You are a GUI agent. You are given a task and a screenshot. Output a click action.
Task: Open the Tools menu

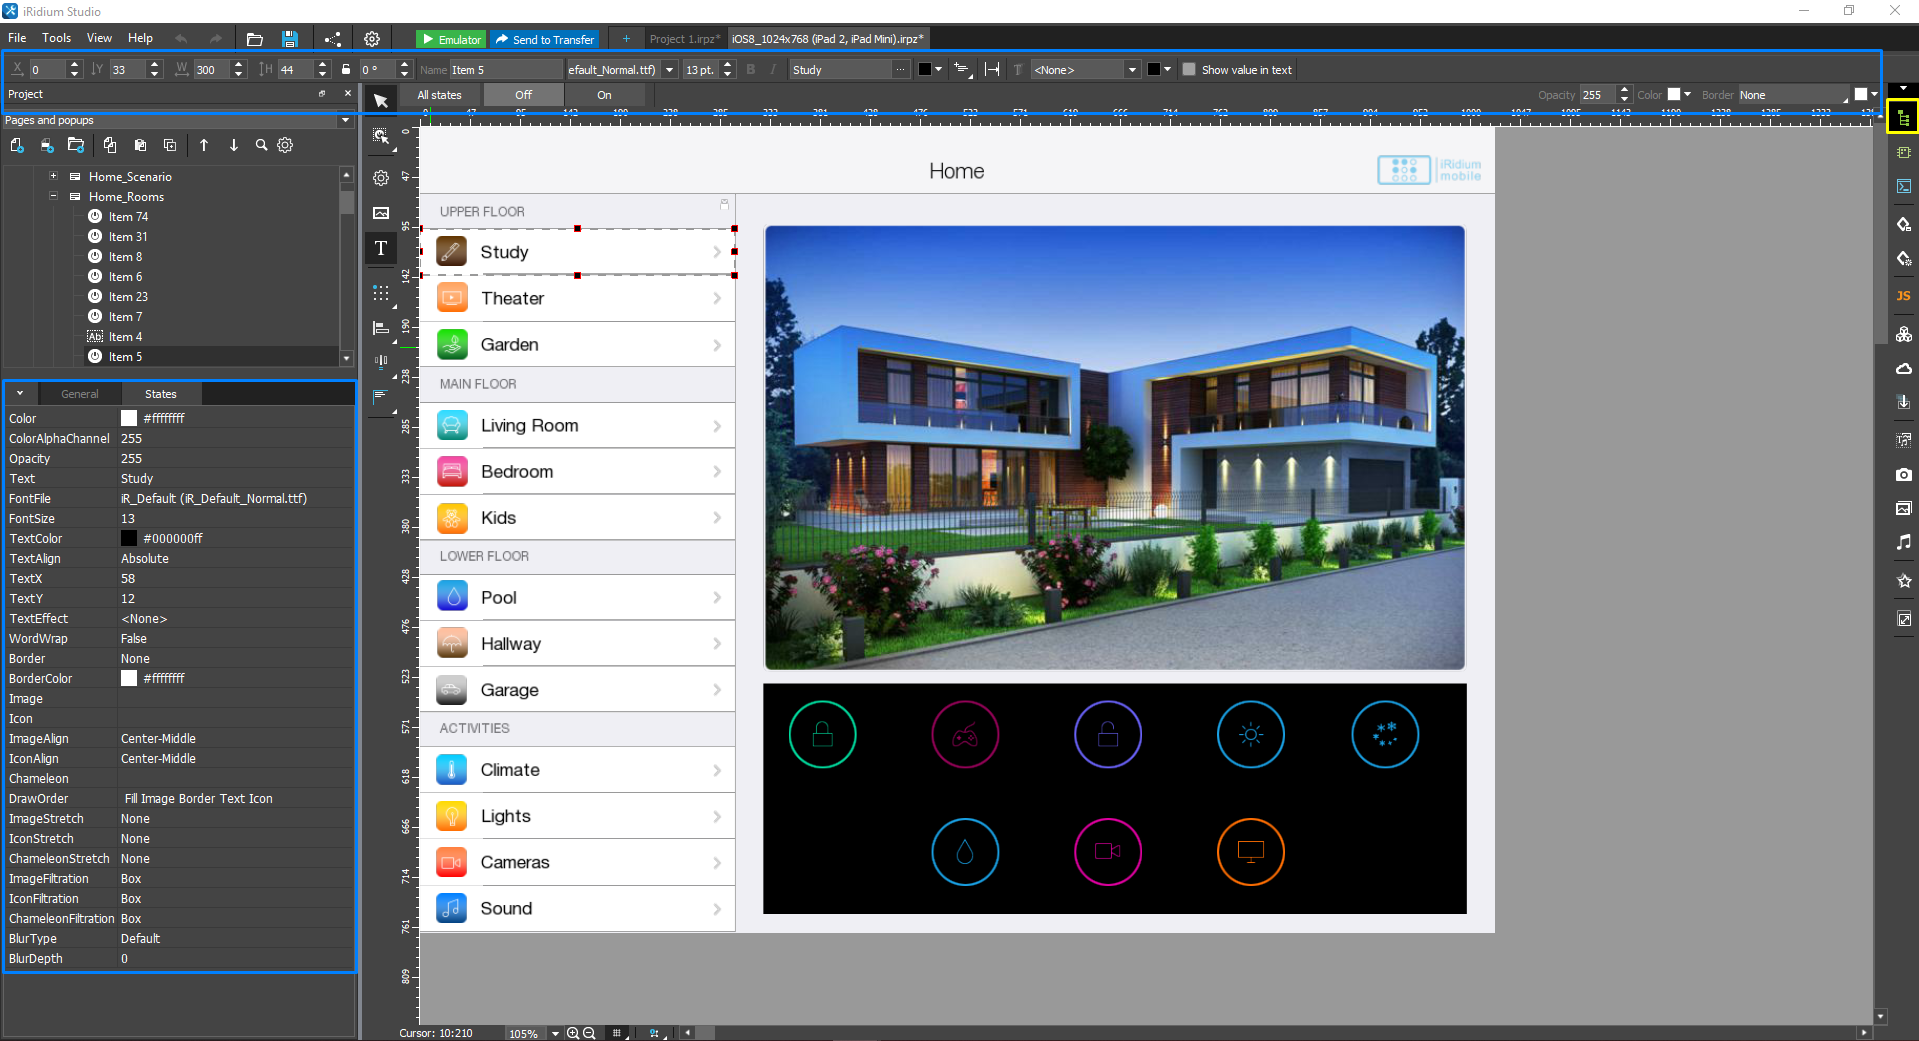point(56,38)
